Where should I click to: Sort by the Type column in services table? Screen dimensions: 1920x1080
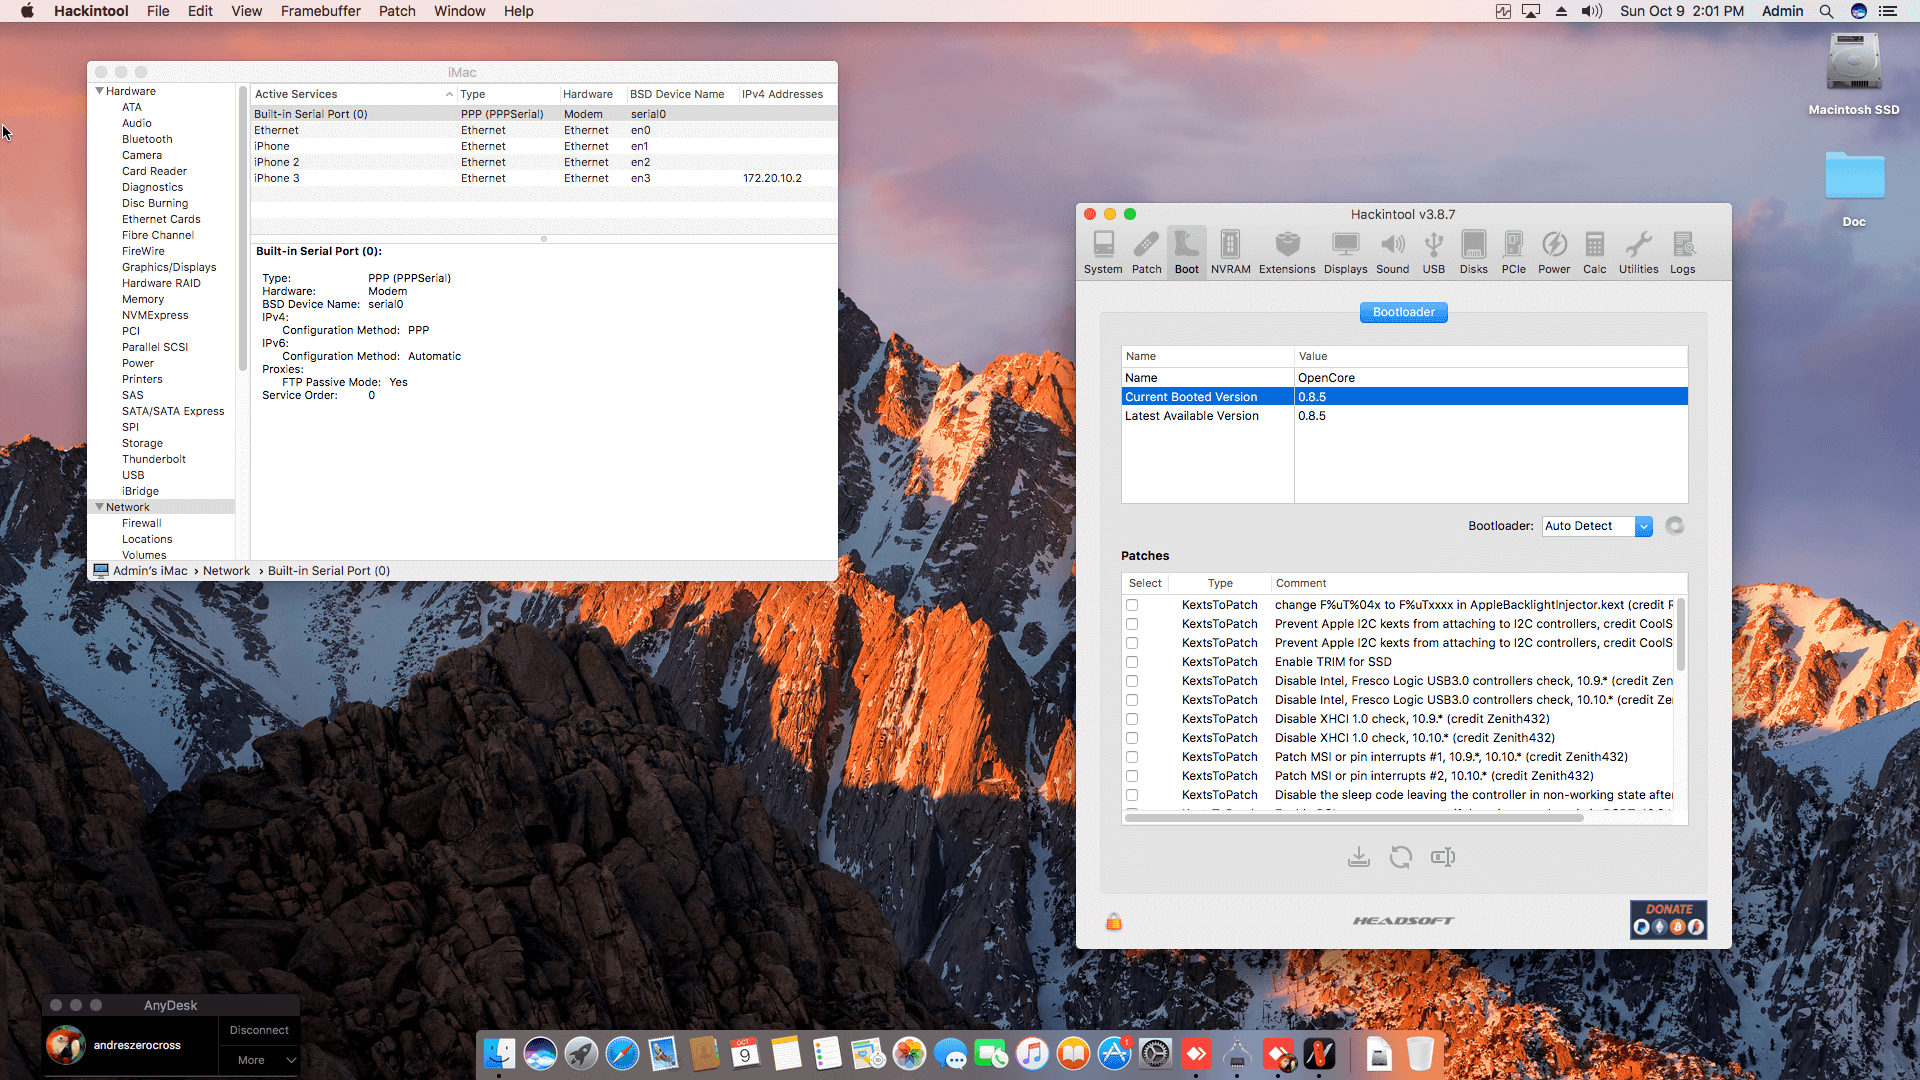pyautogui.click(x=507, y=94)
